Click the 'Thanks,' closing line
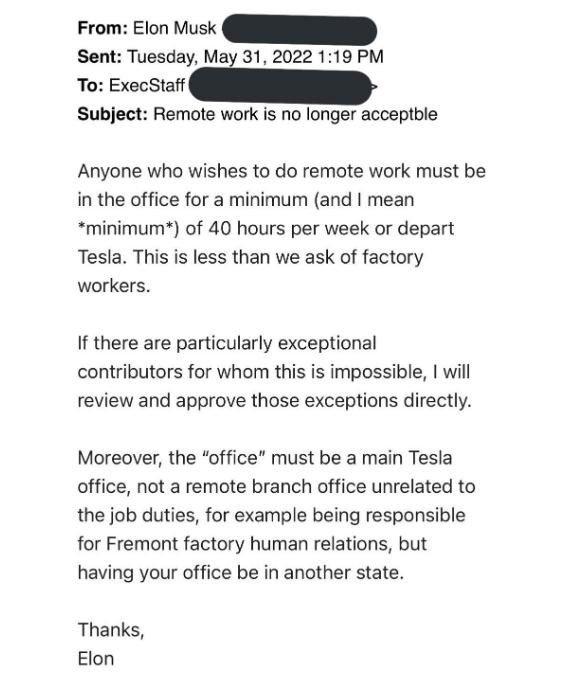The width and height of the screenshot is (566, 689). click(111, 630)
